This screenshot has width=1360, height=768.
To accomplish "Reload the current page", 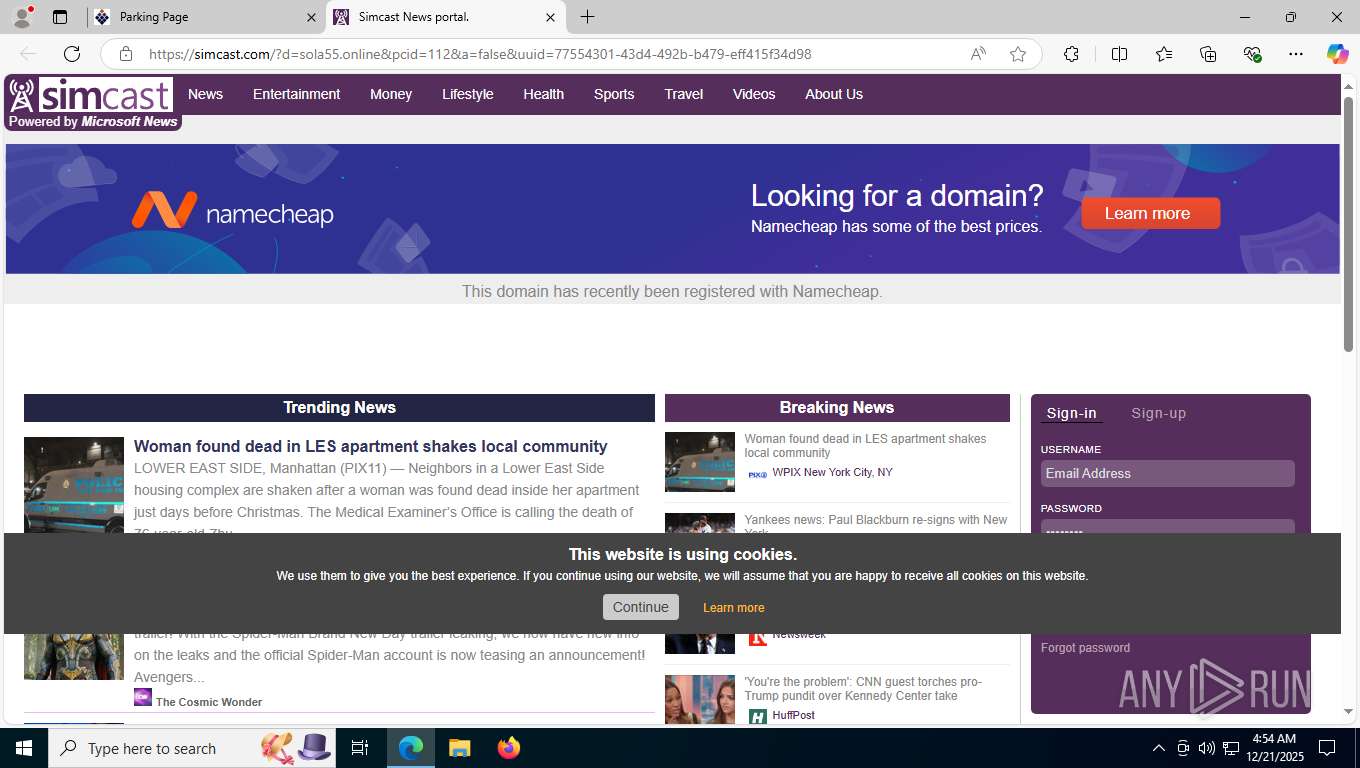I will pyautogui.click(x=72, y=54).
